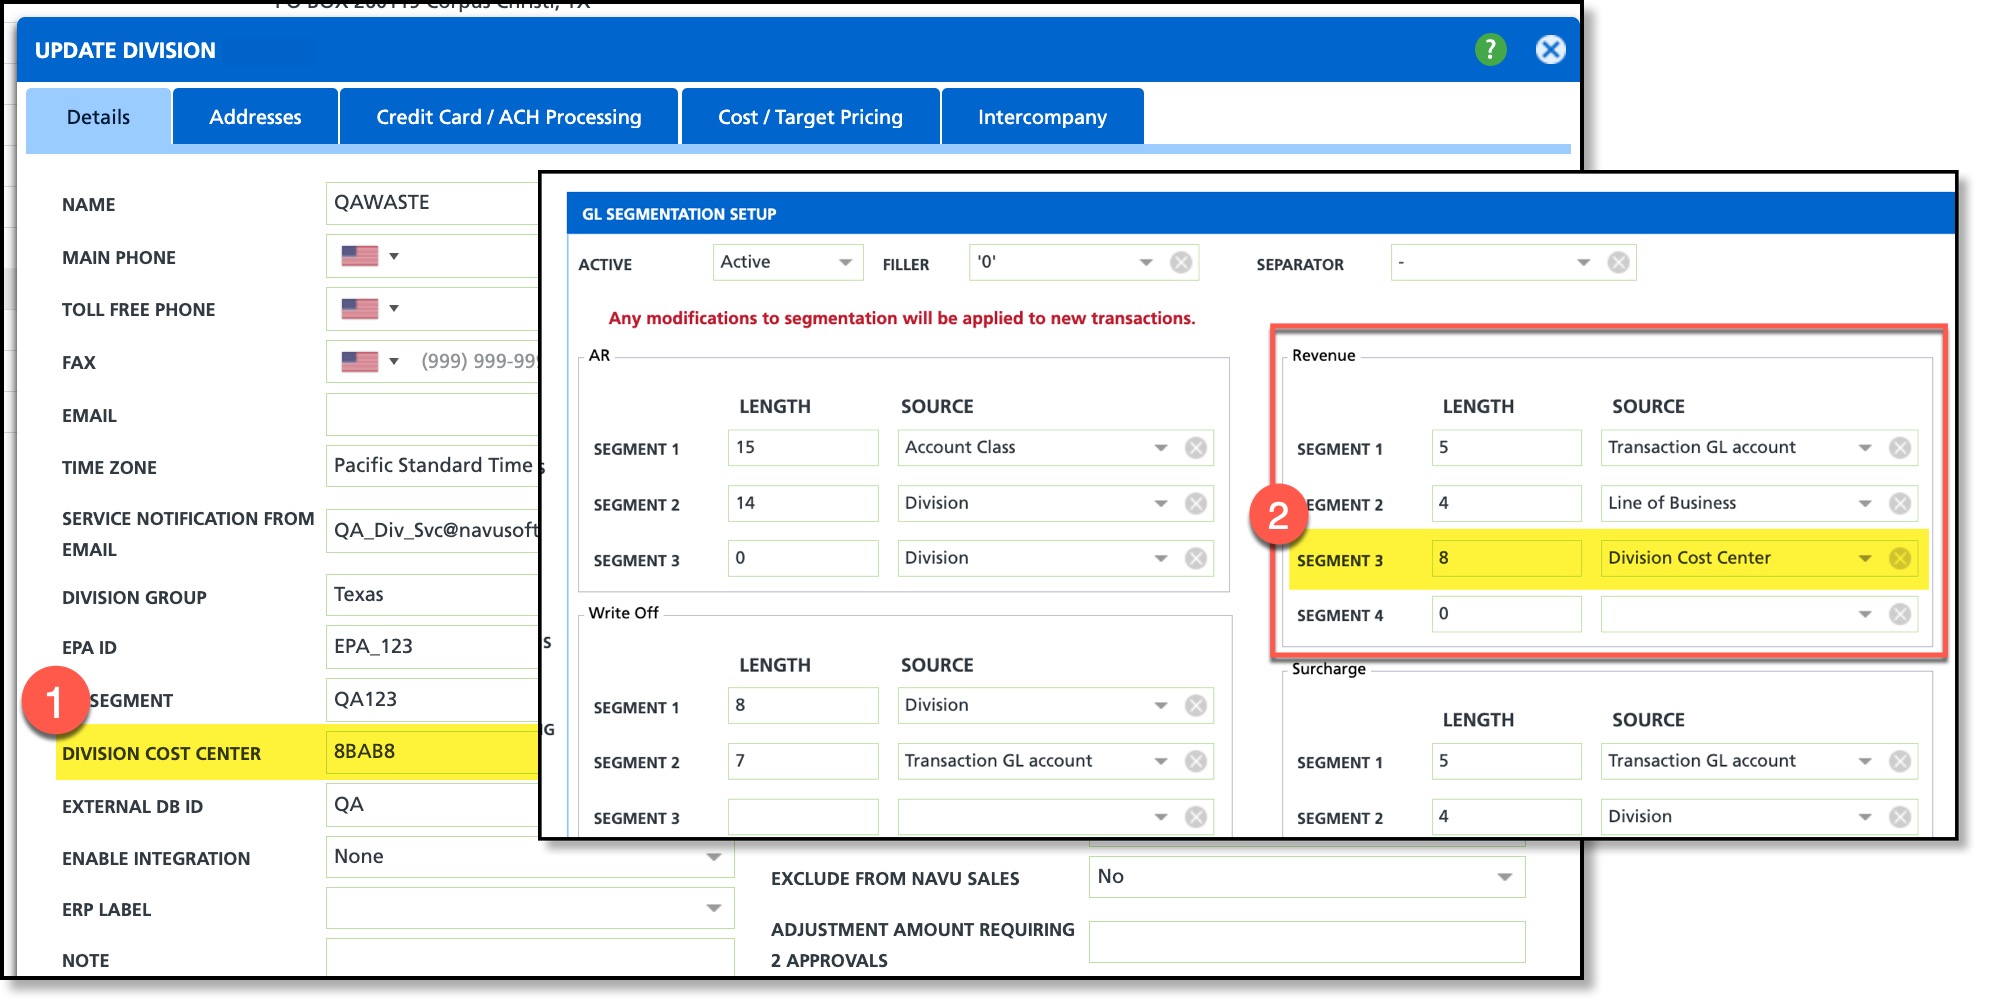The height and width of the screenshot is (1004, 1992).
Task: Click the Name field showing QAWASTE
Action: tap(432, 203)
